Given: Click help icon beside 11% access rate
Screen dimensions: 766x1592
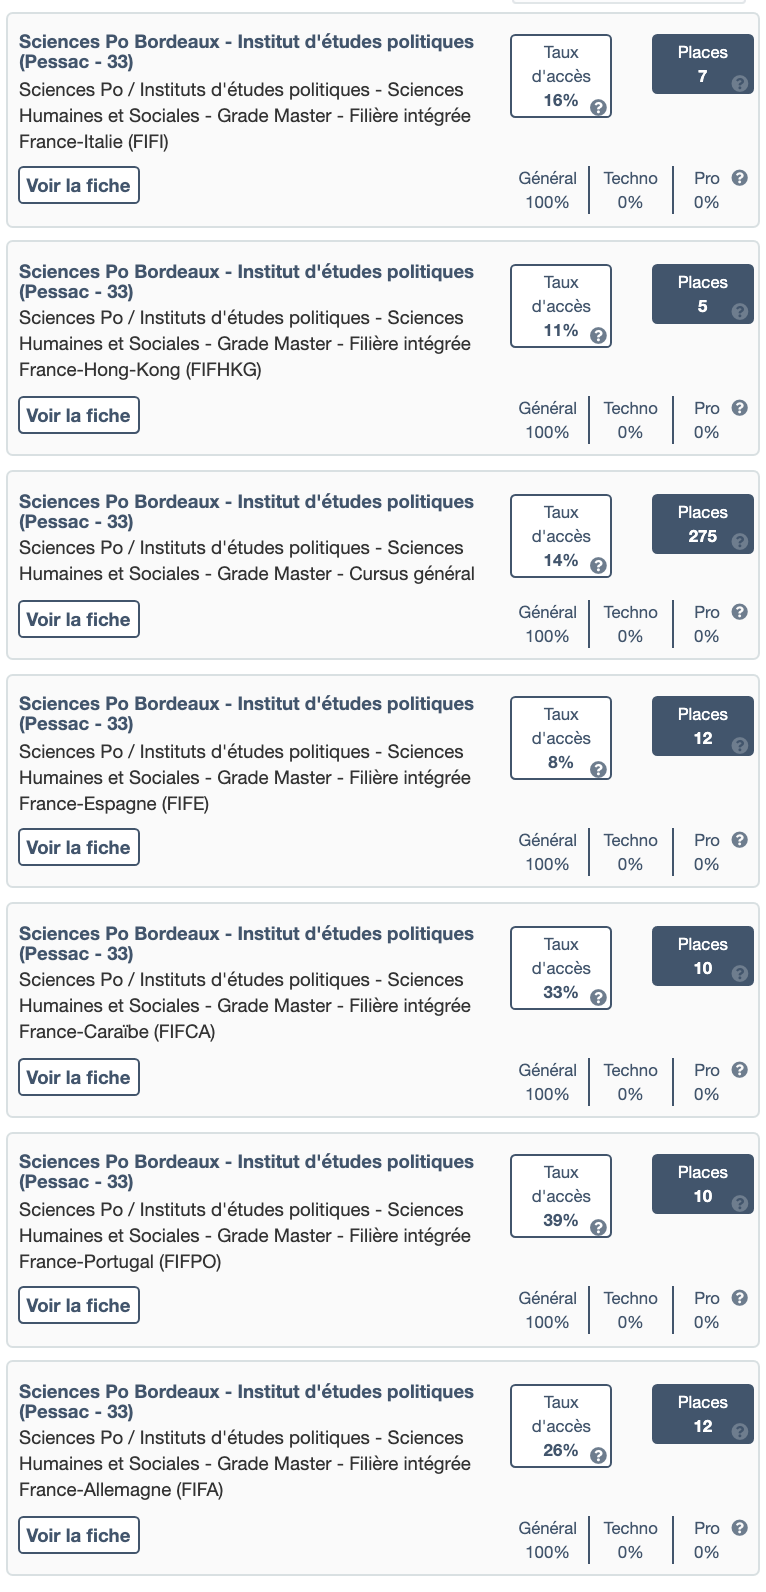Looking at the screenshot, I should coord(598,337).
